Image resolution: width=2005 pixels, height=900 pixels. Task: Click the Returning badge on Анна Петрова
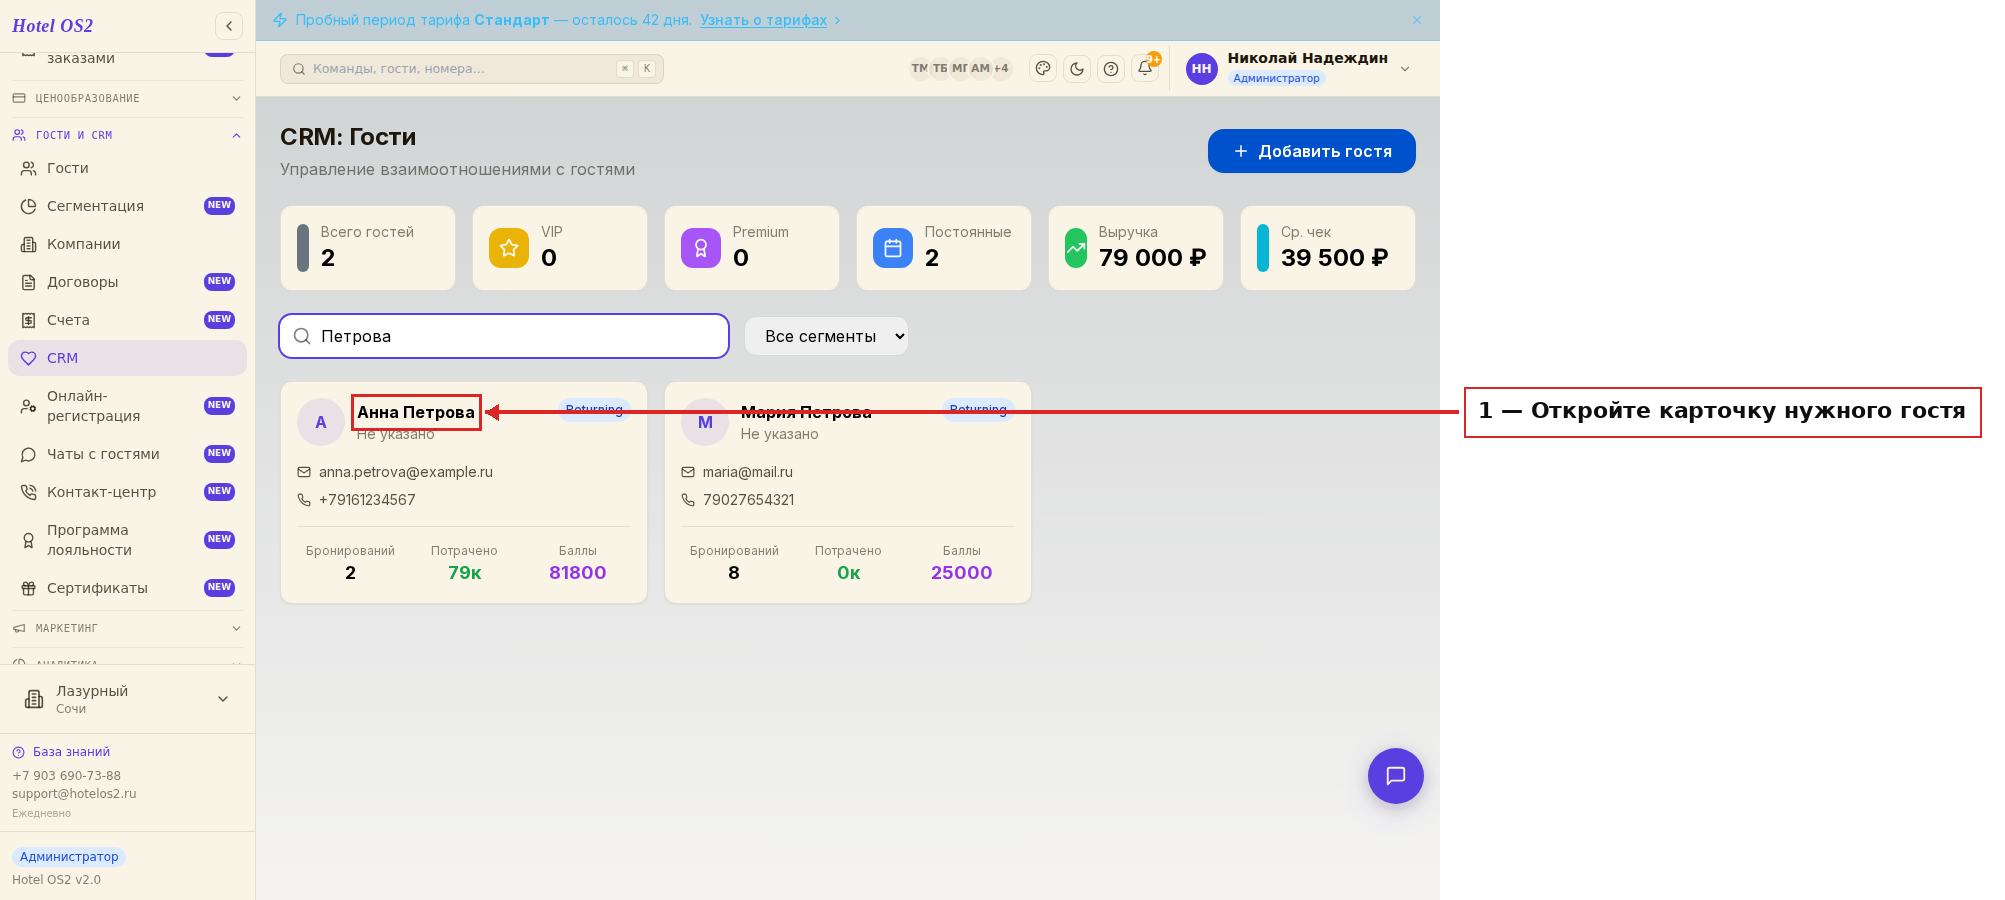[x=594, y=409]
